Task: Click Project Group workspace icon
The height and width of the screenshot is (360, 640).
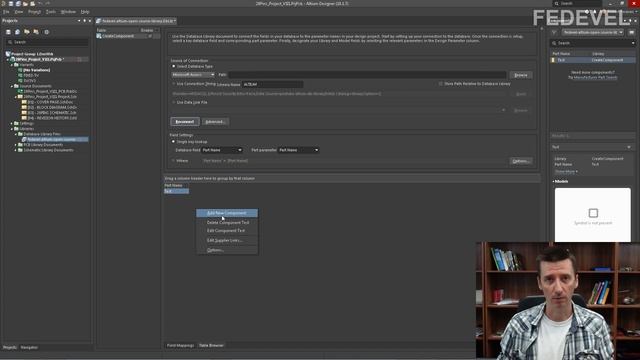Action: tap(8, 54)
